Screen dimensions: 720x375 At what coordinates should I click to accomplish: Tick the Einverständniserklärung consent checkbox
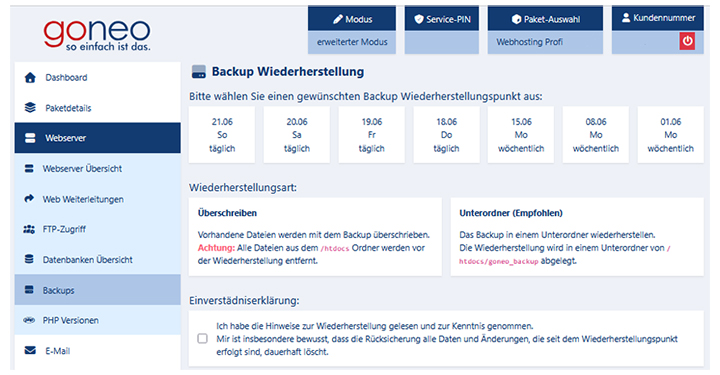pos(202,339)
